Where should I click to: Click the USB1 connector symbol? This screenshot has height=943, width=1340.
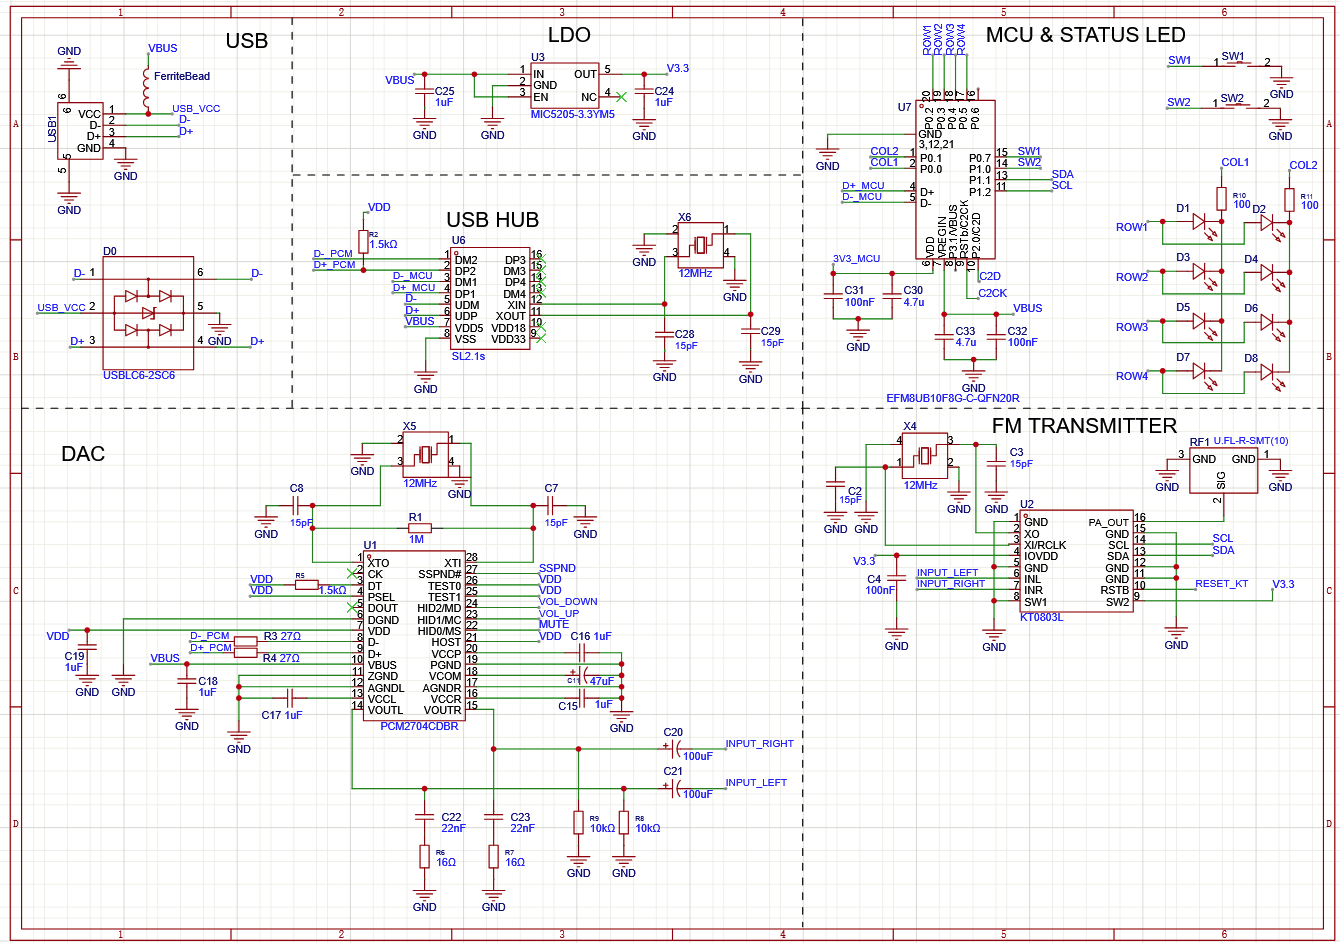(80, 131)
